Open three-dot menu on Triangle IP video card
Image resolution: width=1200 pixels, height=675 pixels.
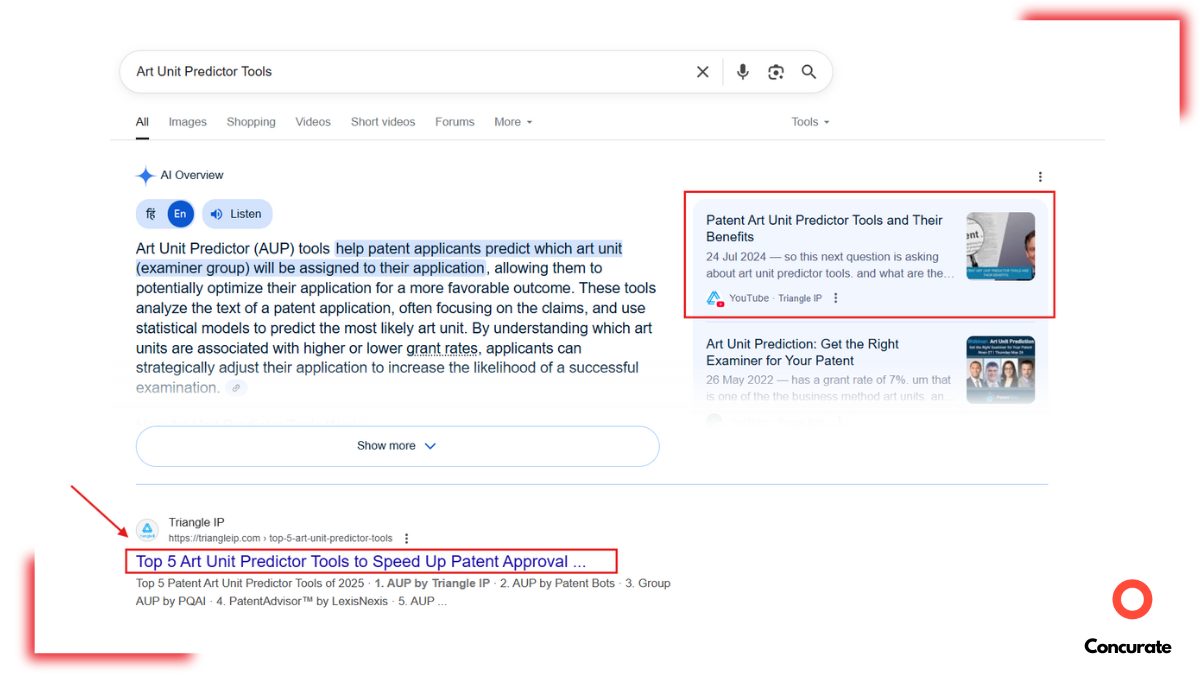pos(836,298)
